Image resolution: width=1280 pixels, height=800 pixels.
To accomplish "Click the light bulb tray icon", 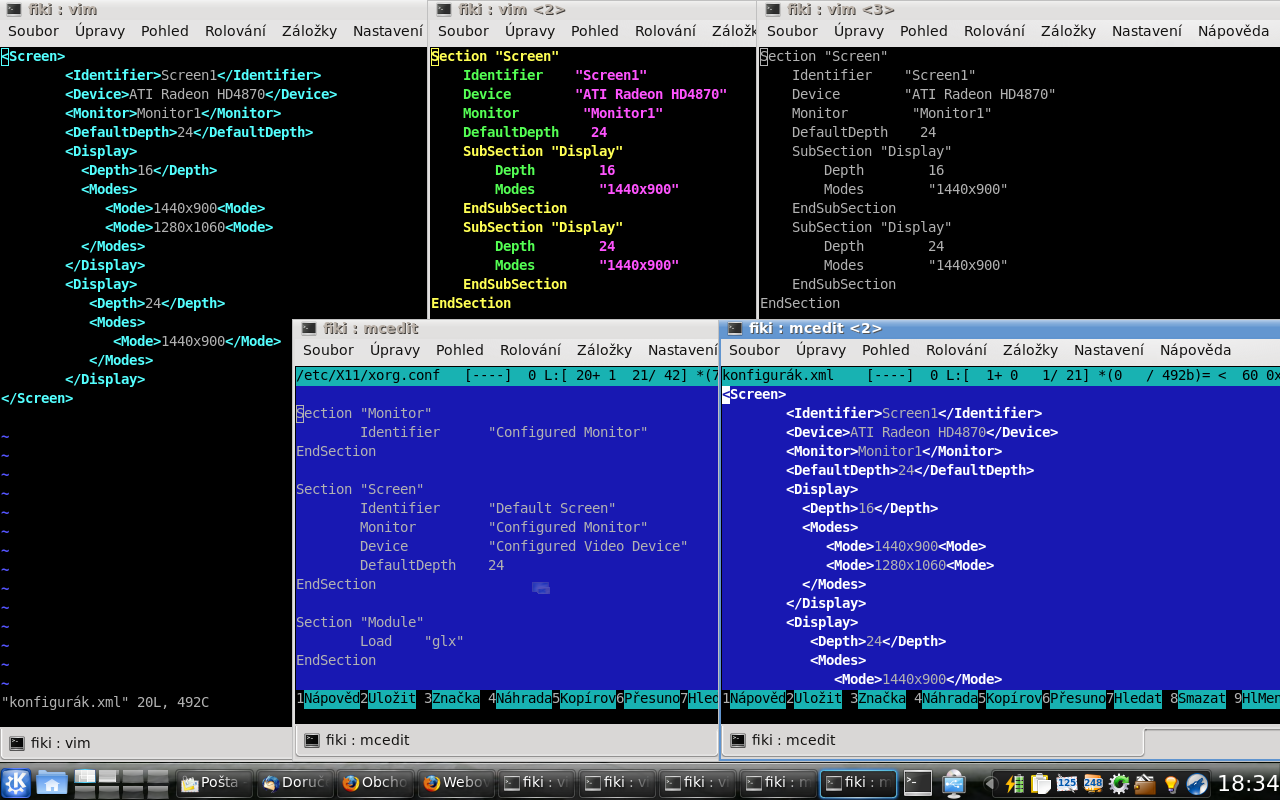I will click(x=1170, y=783).
